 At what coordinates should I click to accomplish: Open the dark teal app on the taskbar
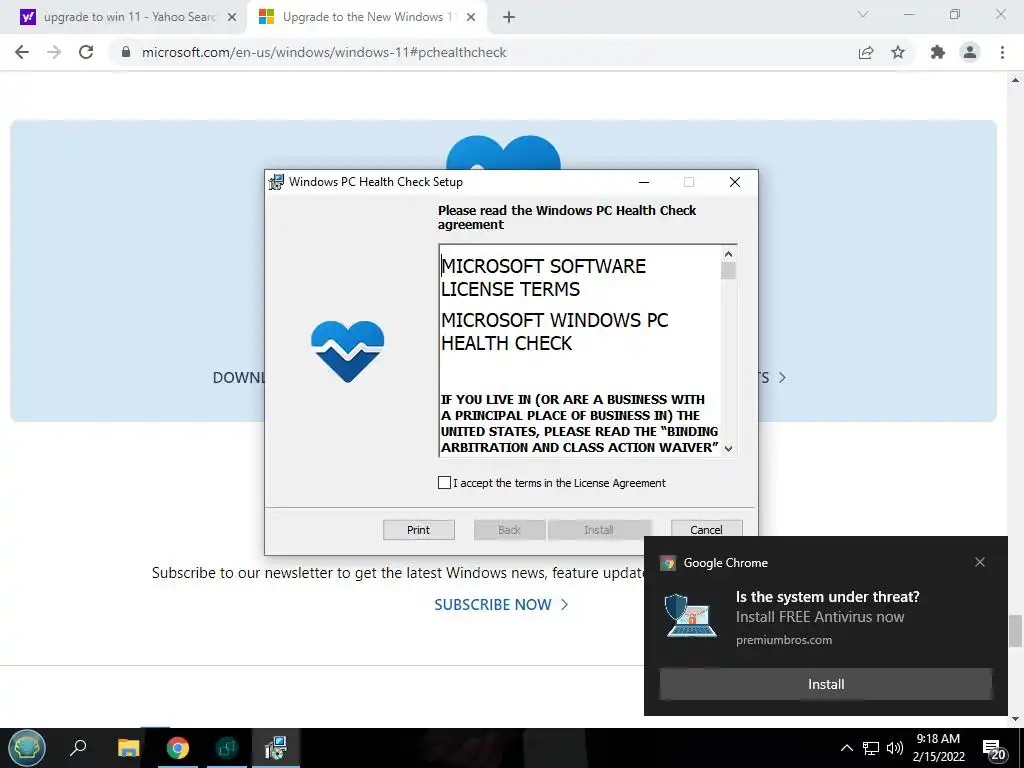coord(227,748)
